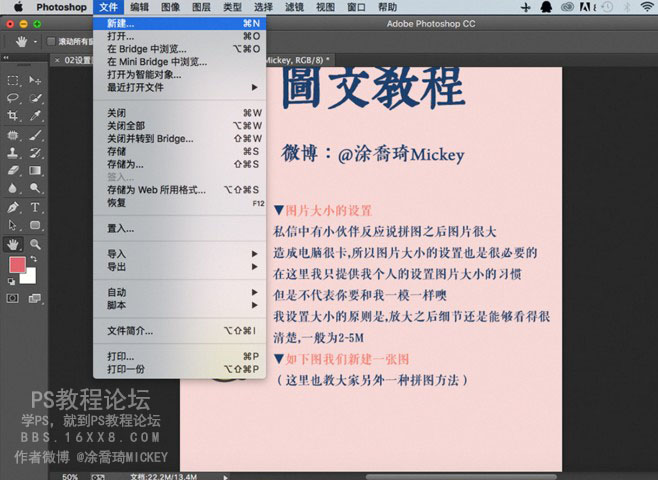This screenshot has height=480, width=658.
Task: Select the Brush tool
Action: (x=35, y=135)
